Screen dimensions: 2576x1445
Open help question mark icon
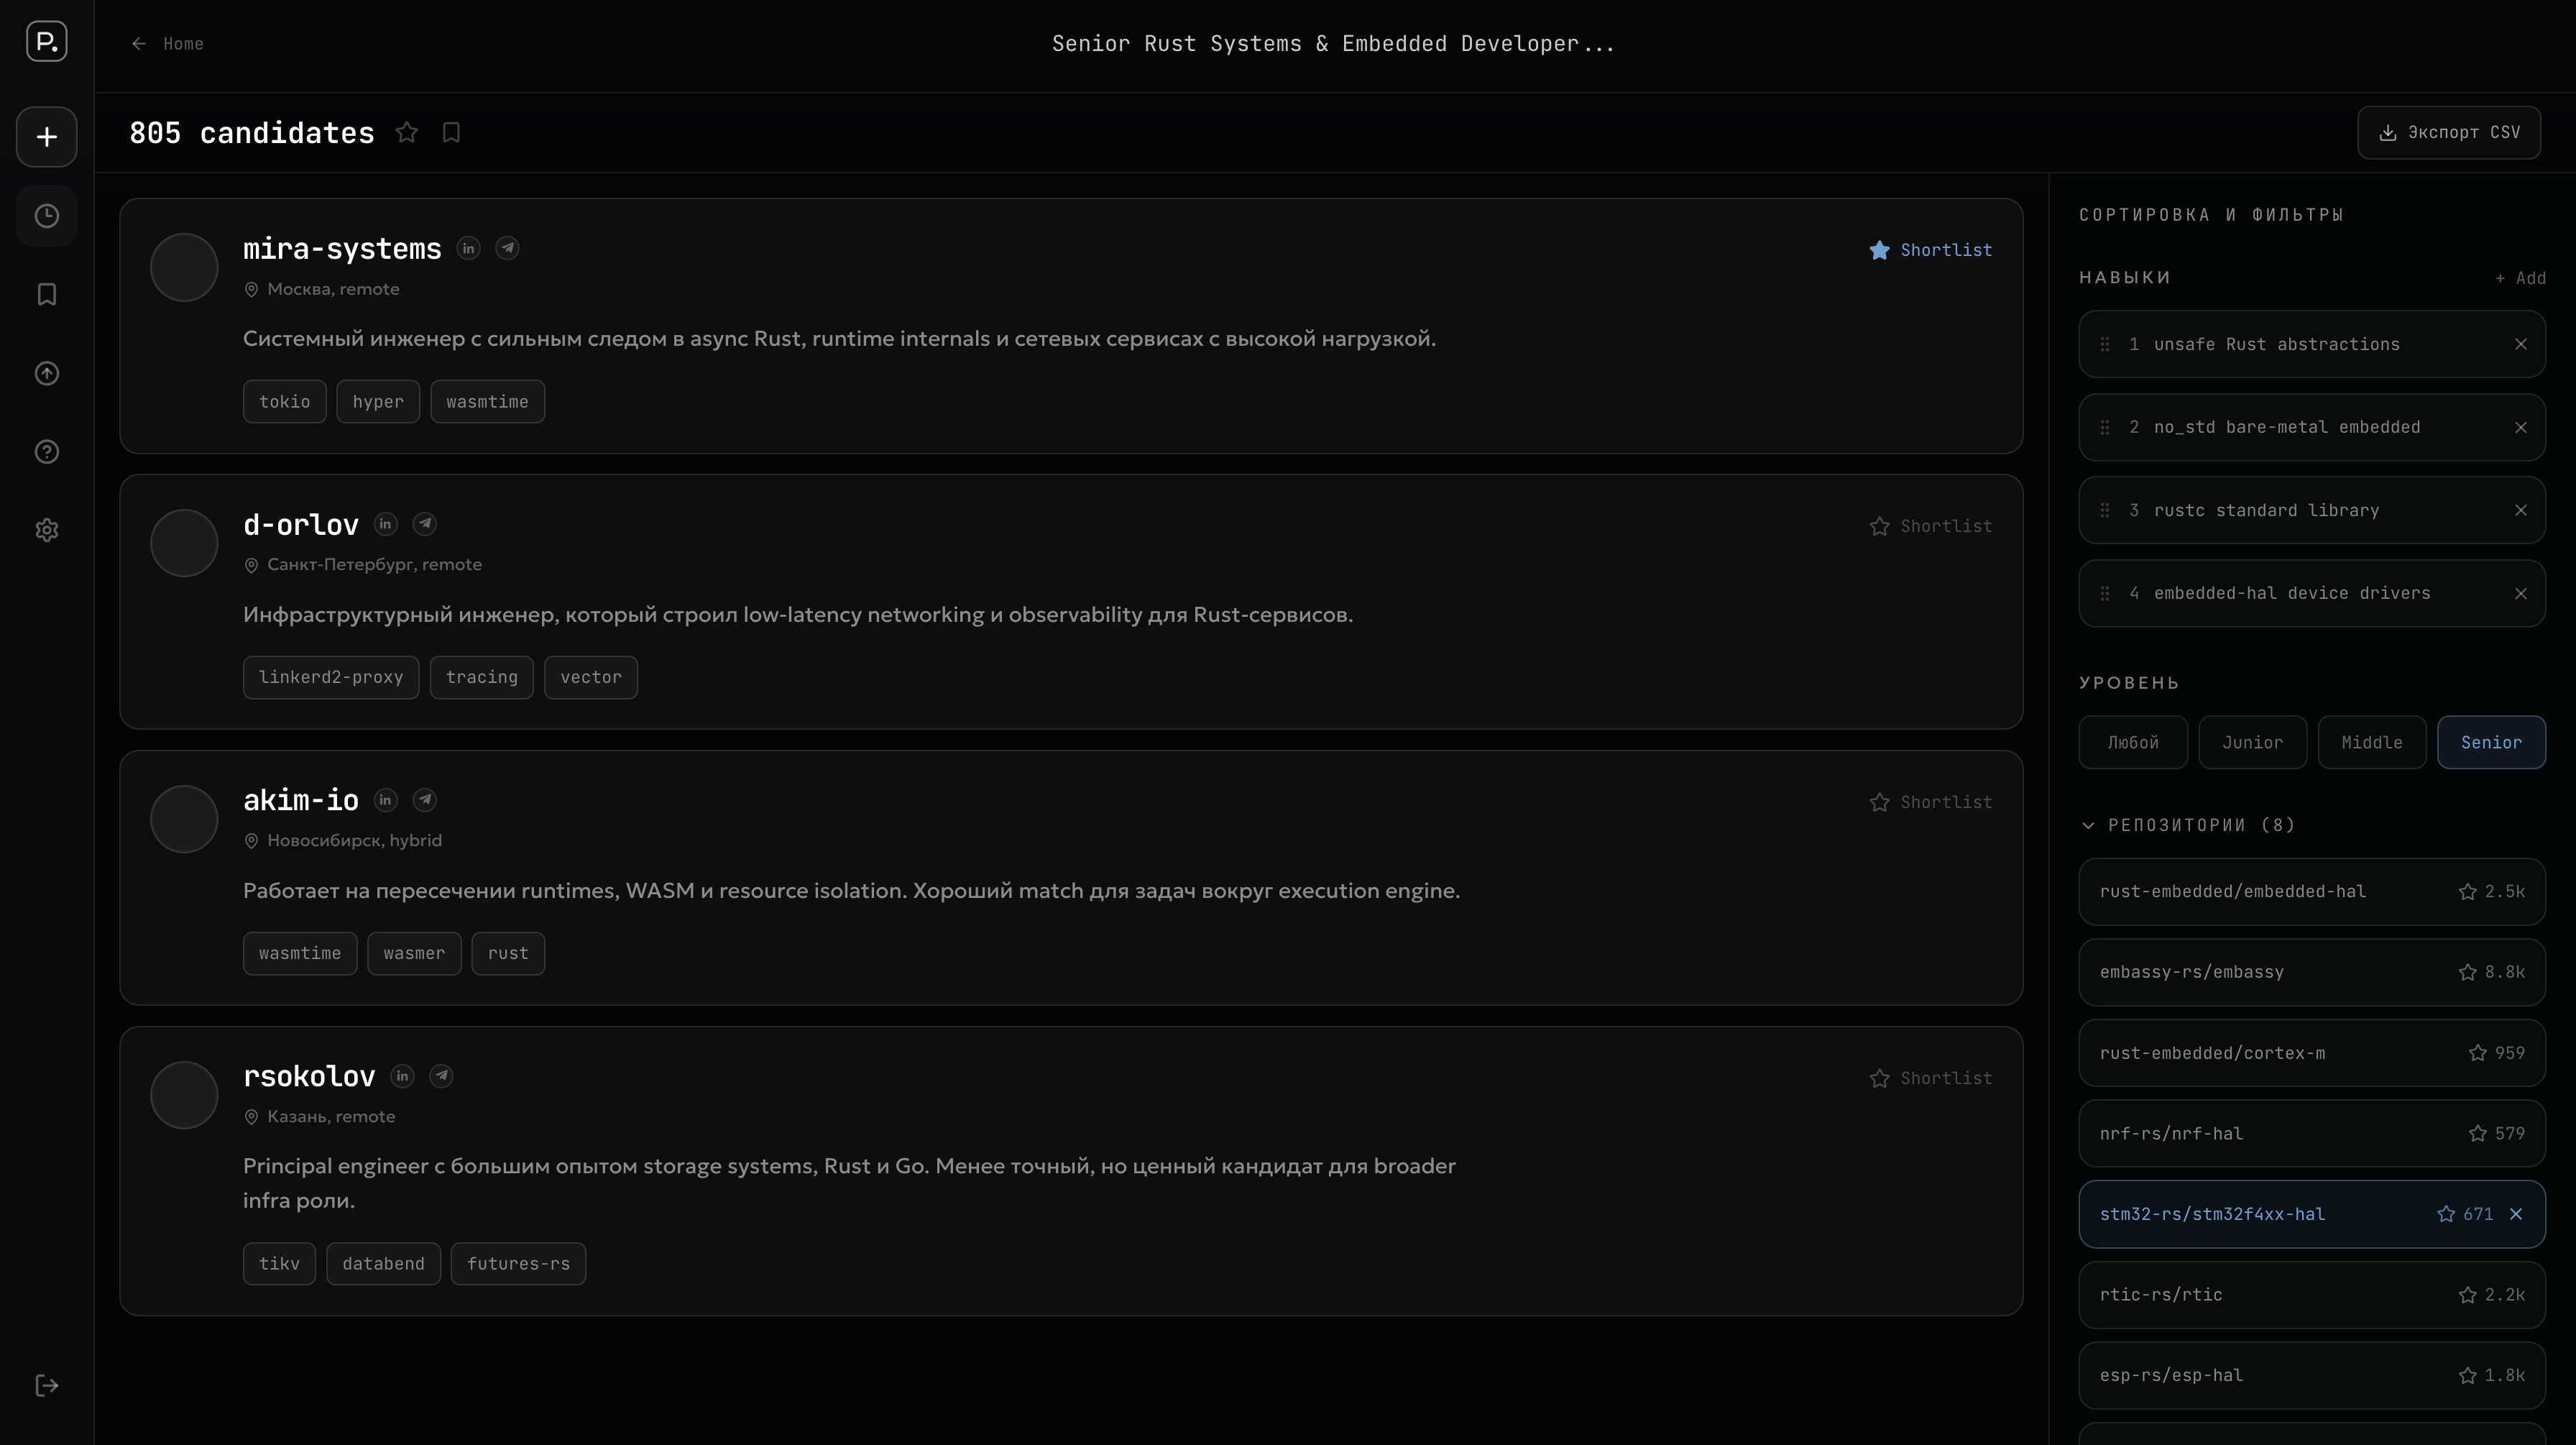click(46, 452)
